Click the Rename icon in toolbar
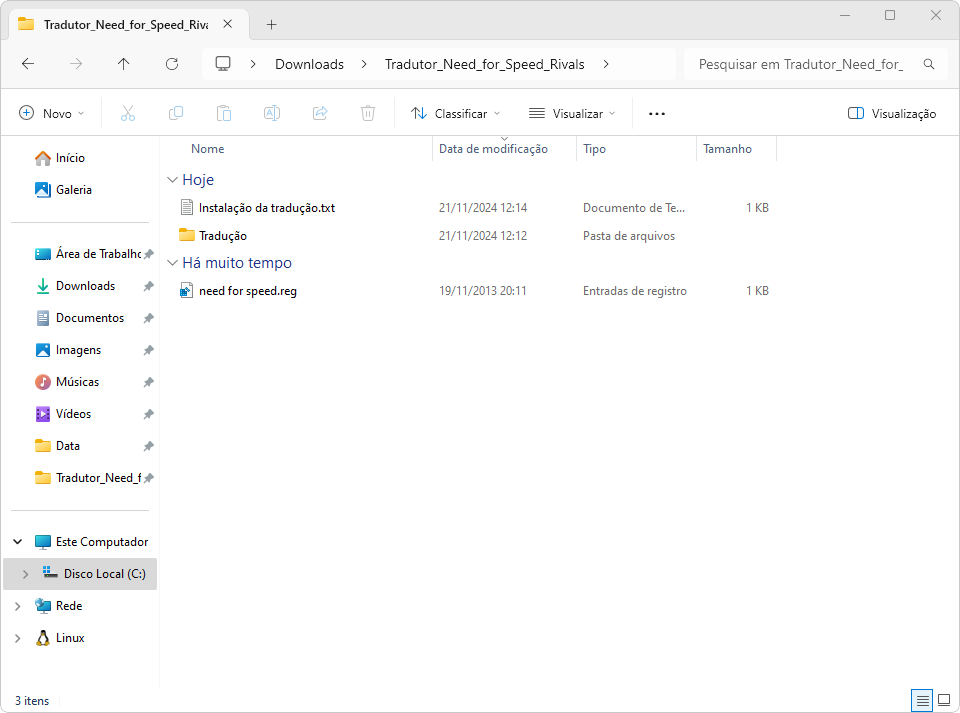The width and height of the screenshot is (960, 713). click(272, 113)
